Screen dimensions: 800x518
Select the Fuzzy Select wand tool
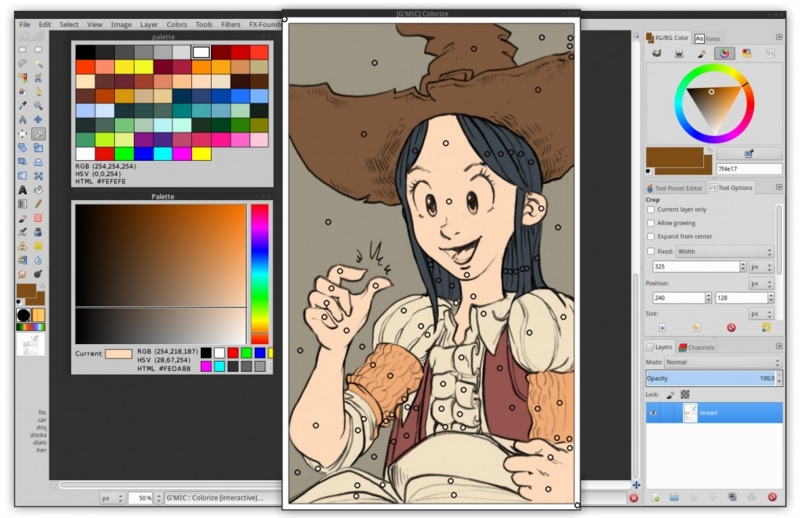click(38, 64)
